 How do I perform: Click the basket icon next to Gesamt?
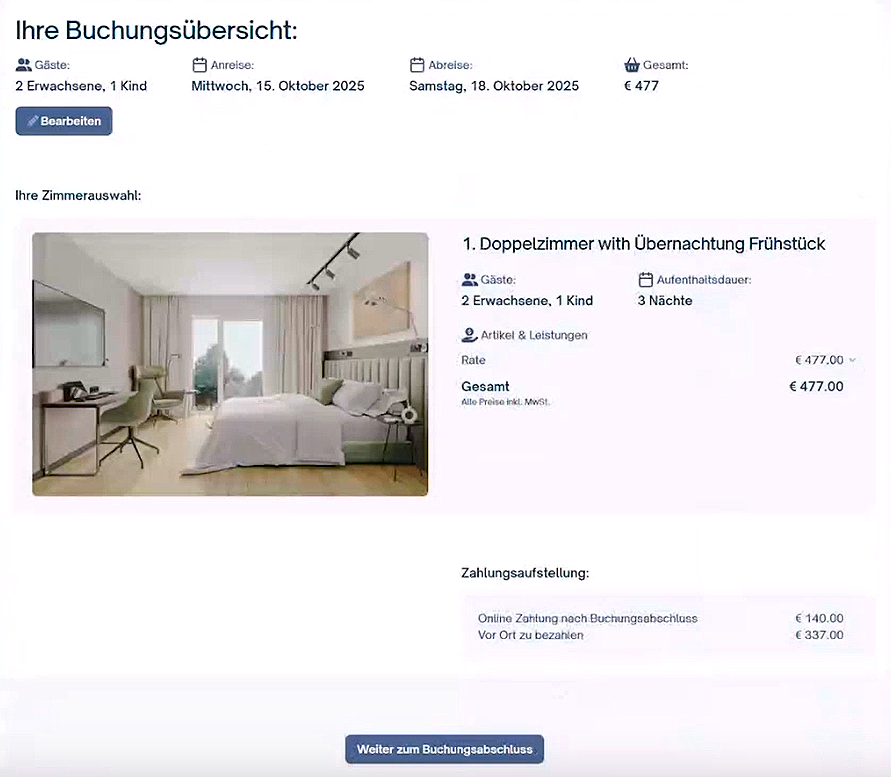(x=632, y=65)
